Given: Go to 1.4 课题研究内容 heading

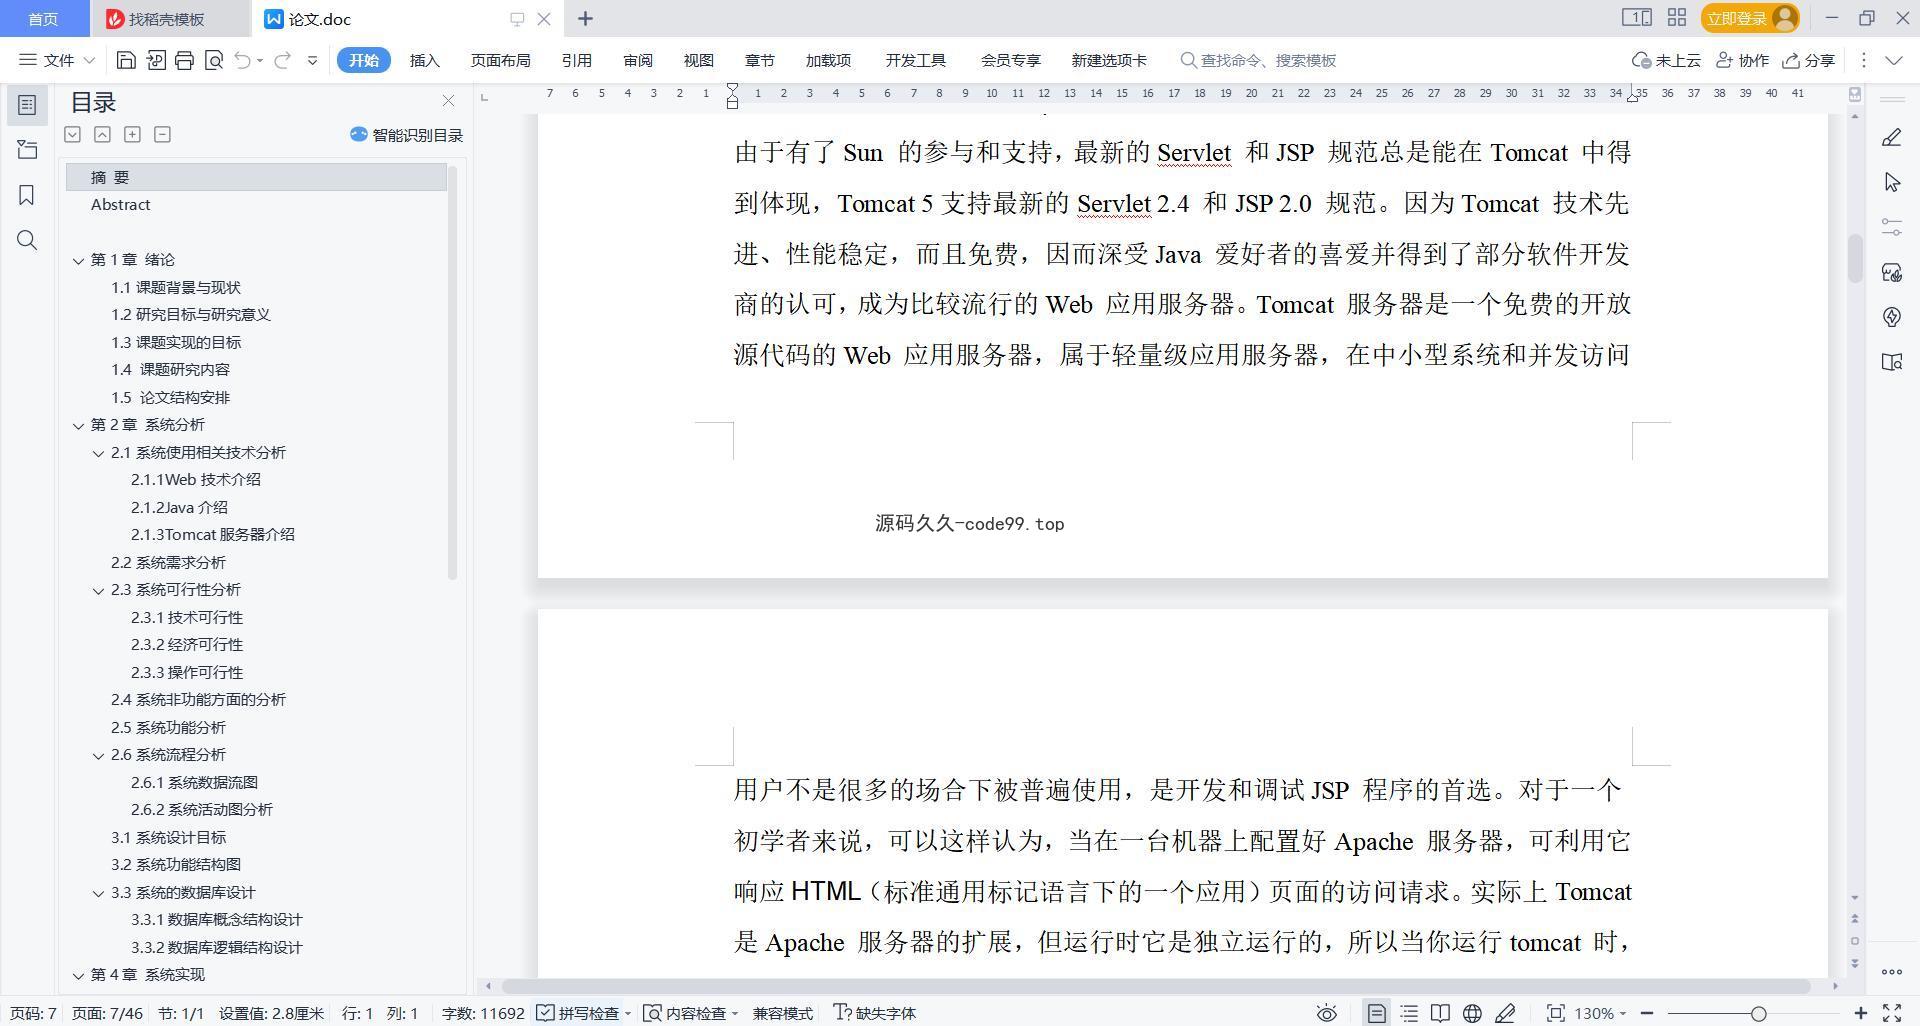Looking at the screenshot, I should click(x=170, y=370).
